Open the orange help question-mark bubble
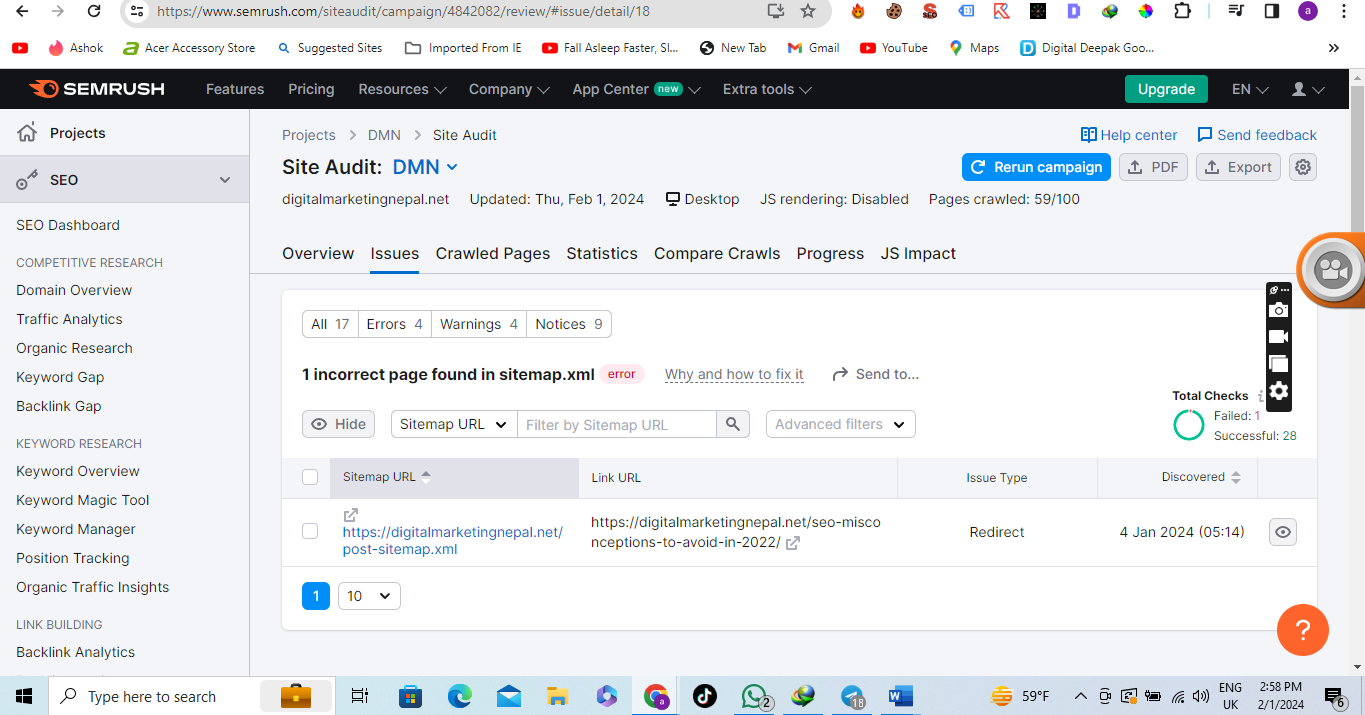Viewport: 1365px width, 715px height. (x=1303, y=630)
